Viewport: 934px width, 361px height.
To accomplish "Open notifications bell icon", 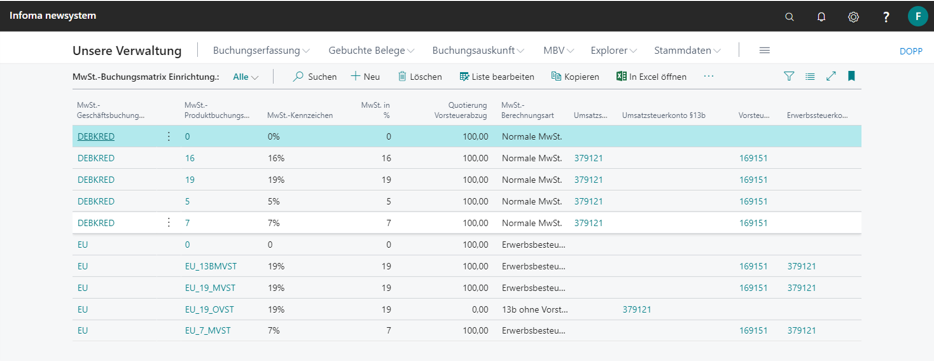I will click(x=821, y=17).
